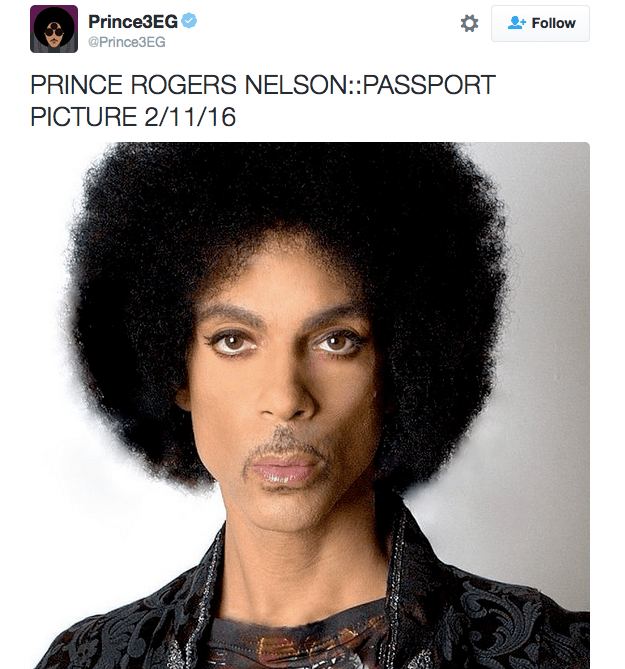Open the user actions menu via the gear
The image size is (625, 669).
[x=469, y=23]
